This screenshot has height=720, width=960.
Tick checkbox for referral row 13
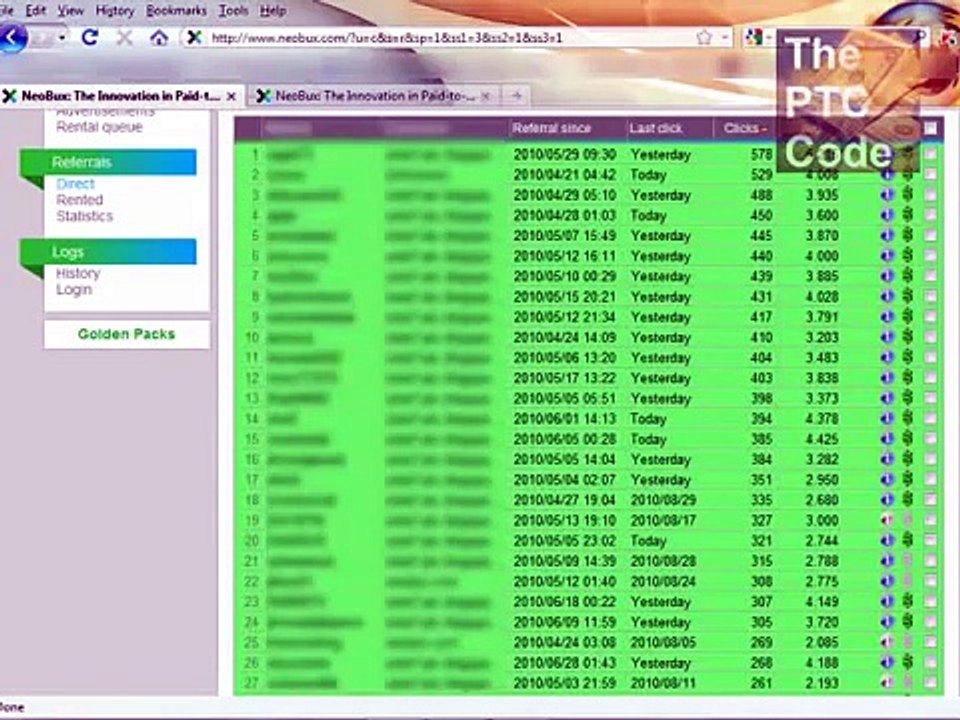coord(931,399)
